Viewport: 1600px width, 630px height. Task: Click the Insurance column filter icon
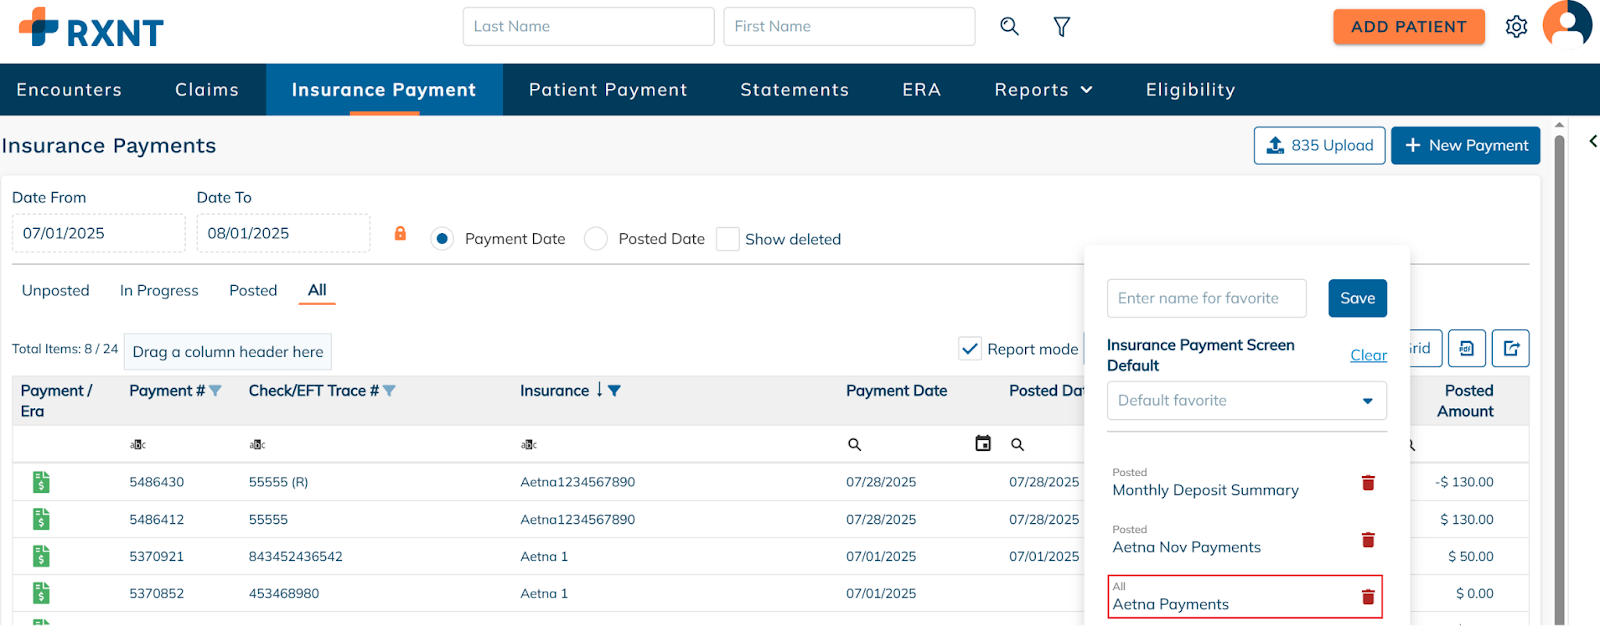pyautogui.click(x=614, y=391)
